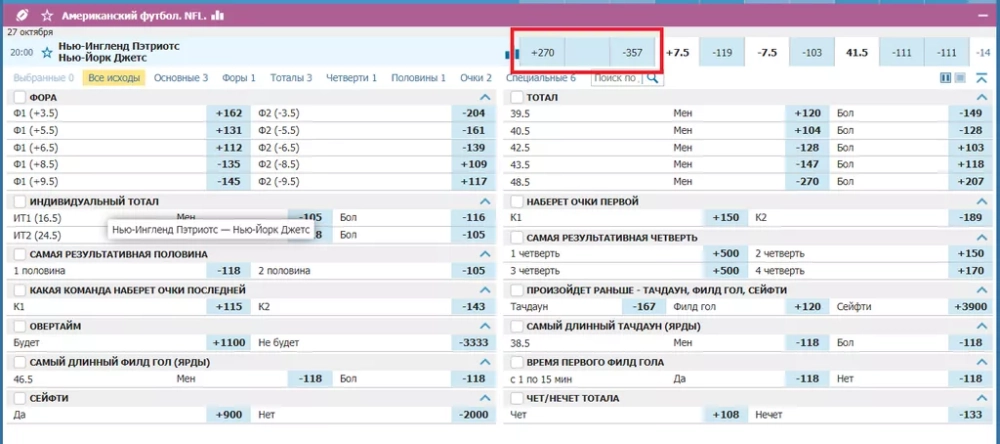
Task: Tick the ТОТАЛ market checkbox
Action: click(x=516, y=97)
